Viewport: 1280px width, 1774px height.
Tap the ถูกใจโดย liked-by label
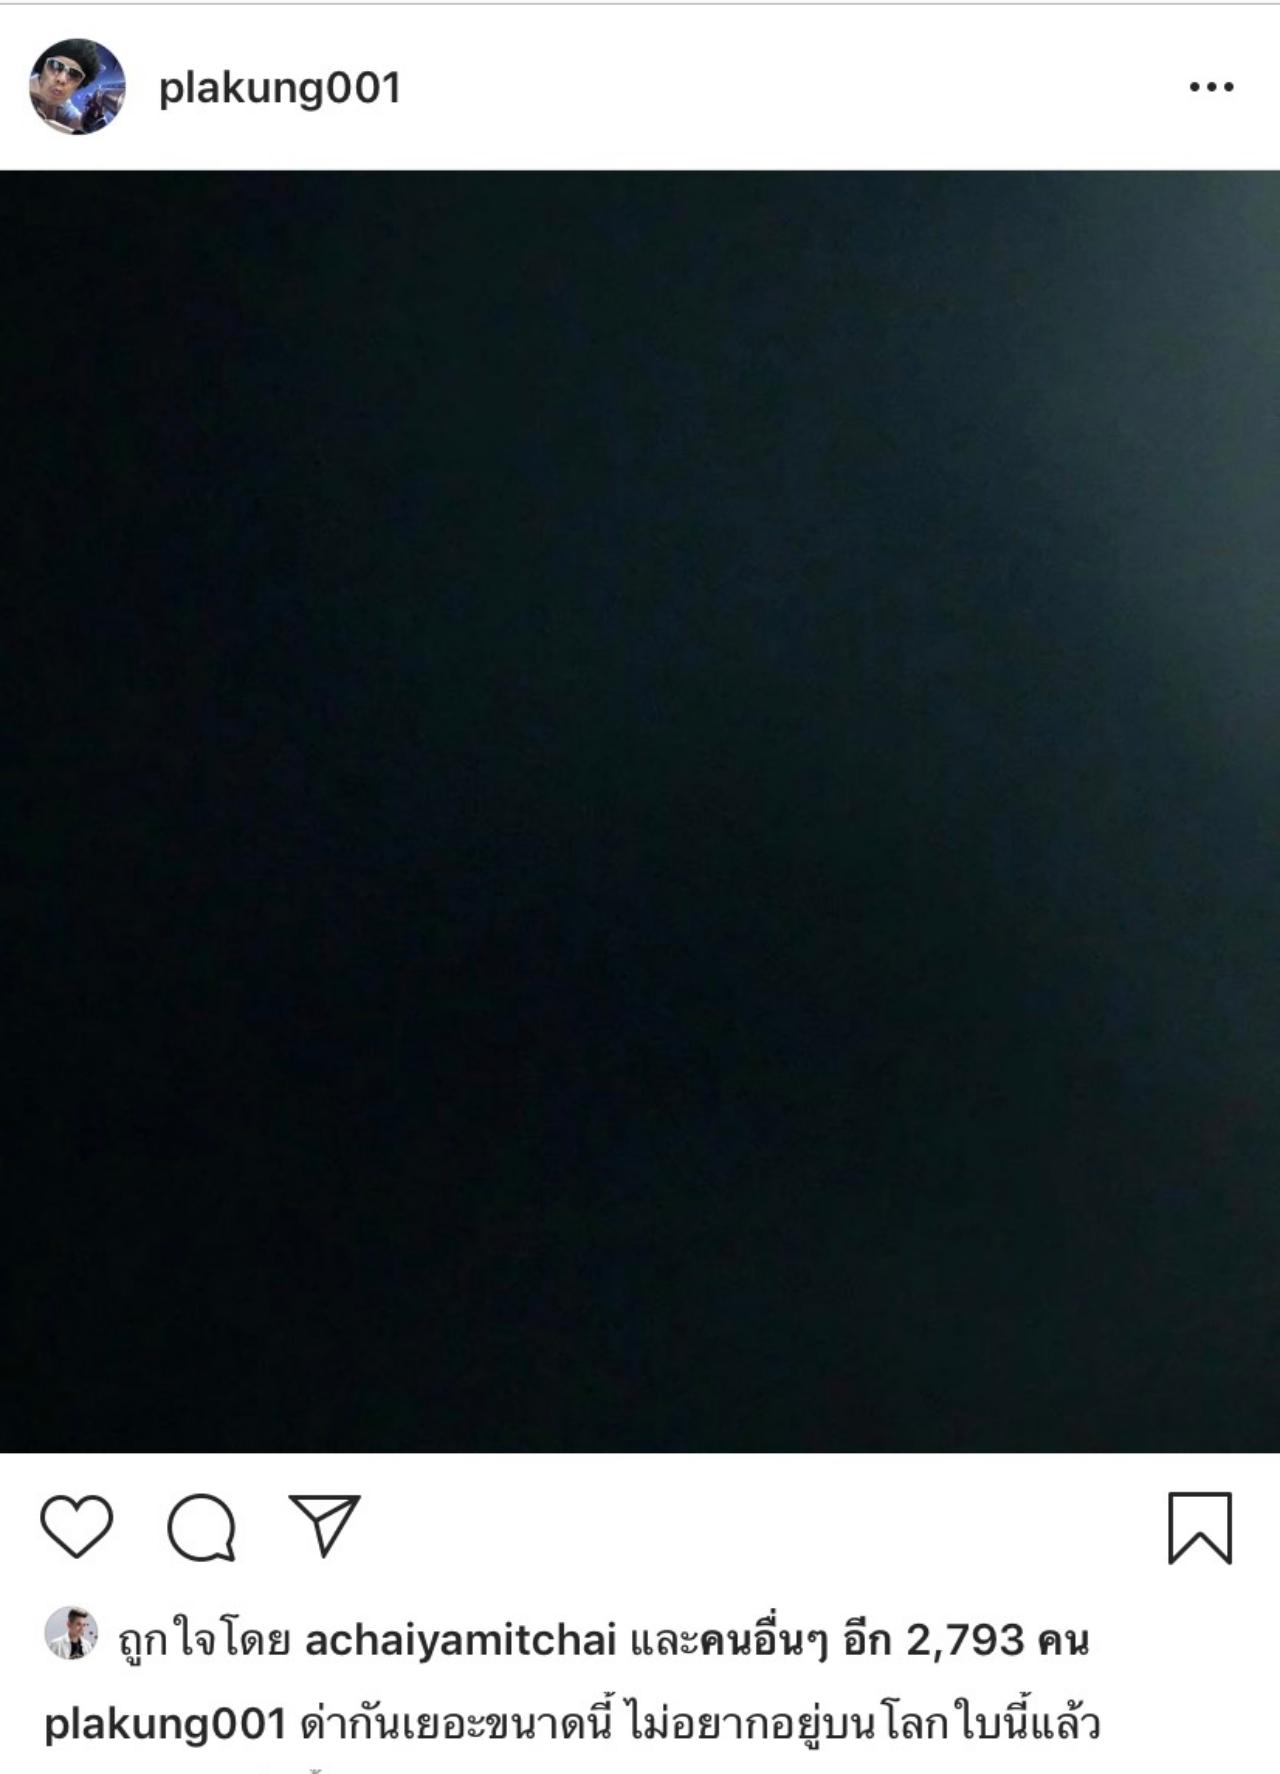tap(204, 1641)
